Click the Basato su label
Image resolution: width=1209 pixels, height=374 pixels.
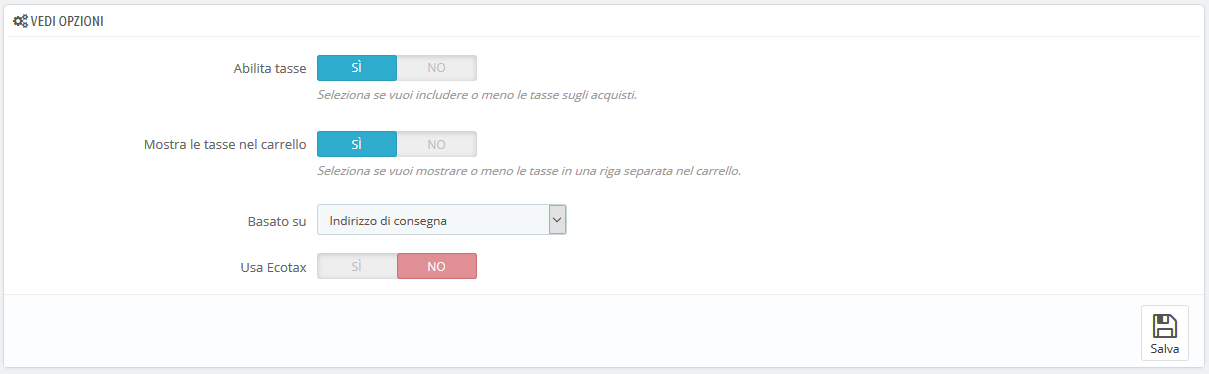click(277, 221)
